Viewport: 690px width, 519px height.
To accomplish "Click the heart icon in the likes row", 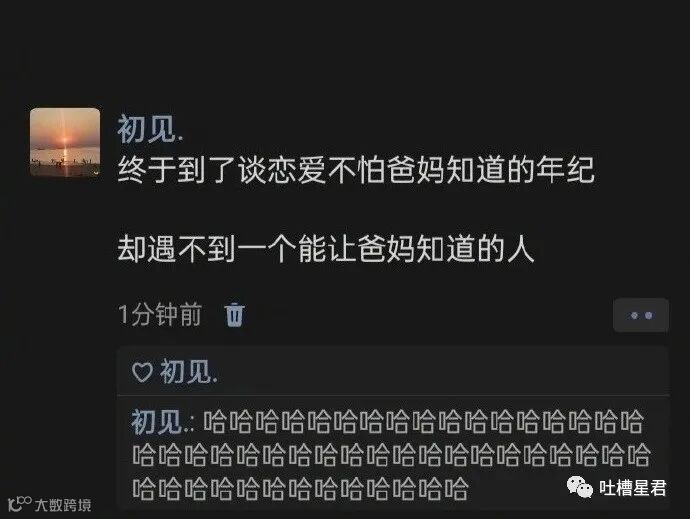I will (142, 372).
